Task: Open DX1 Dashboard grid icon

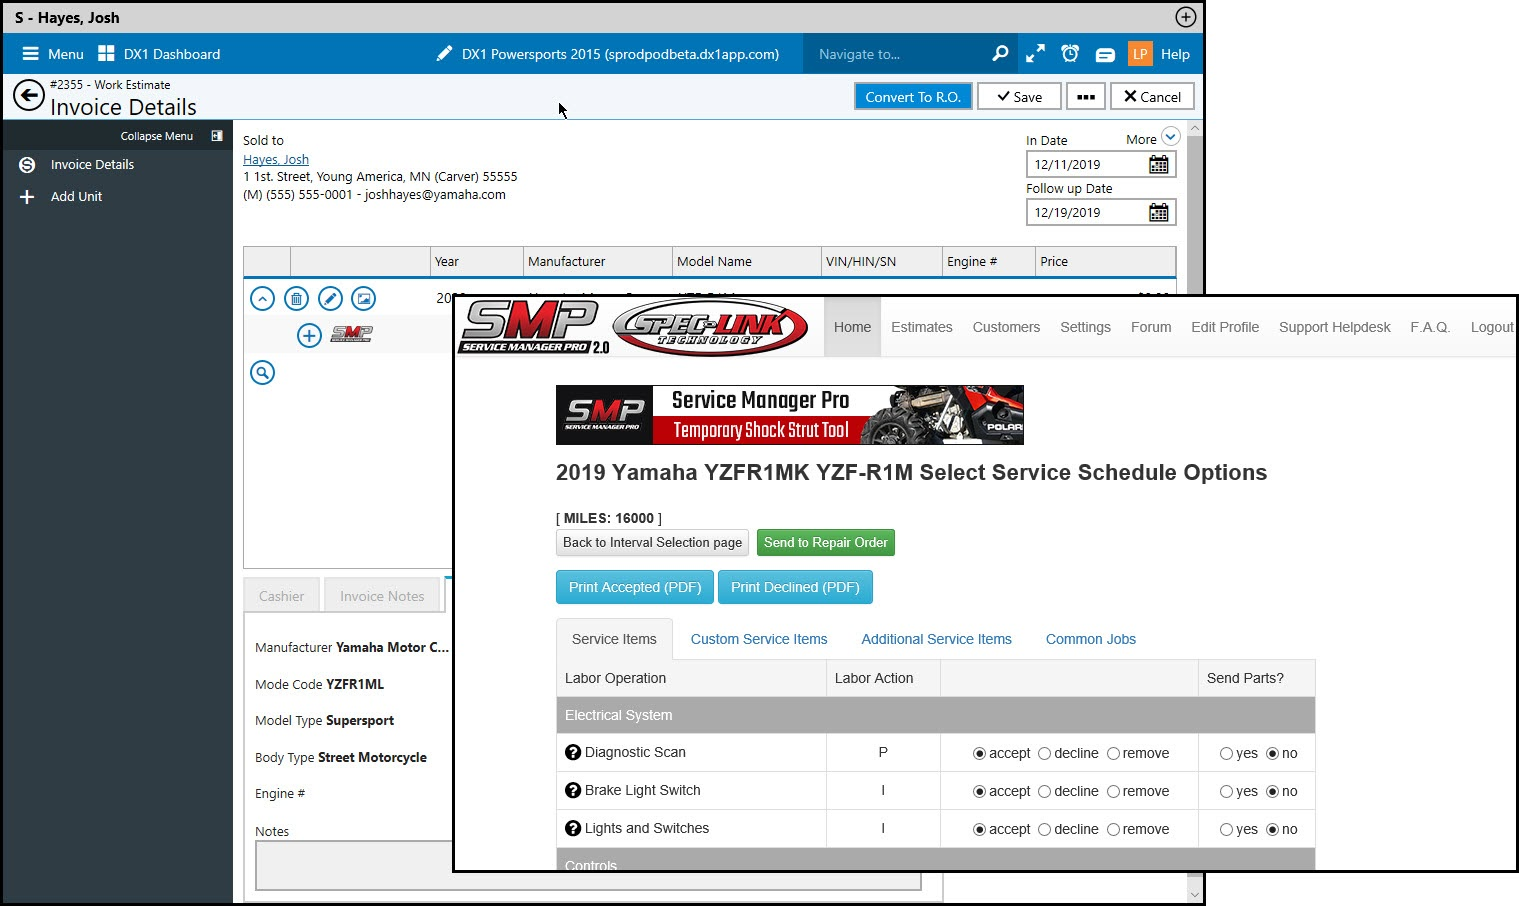Action: point(106,54)
